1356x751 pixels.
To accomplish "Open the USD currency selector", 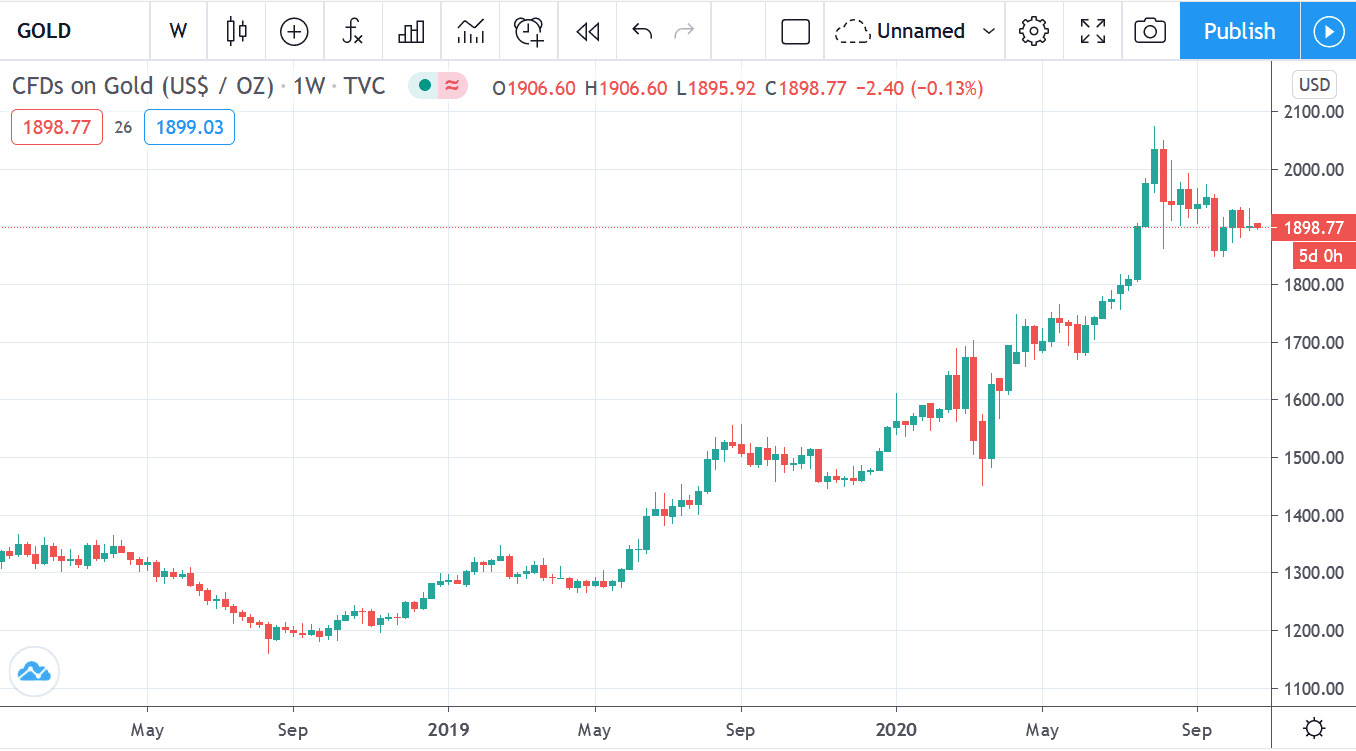I will (1313, 84).
